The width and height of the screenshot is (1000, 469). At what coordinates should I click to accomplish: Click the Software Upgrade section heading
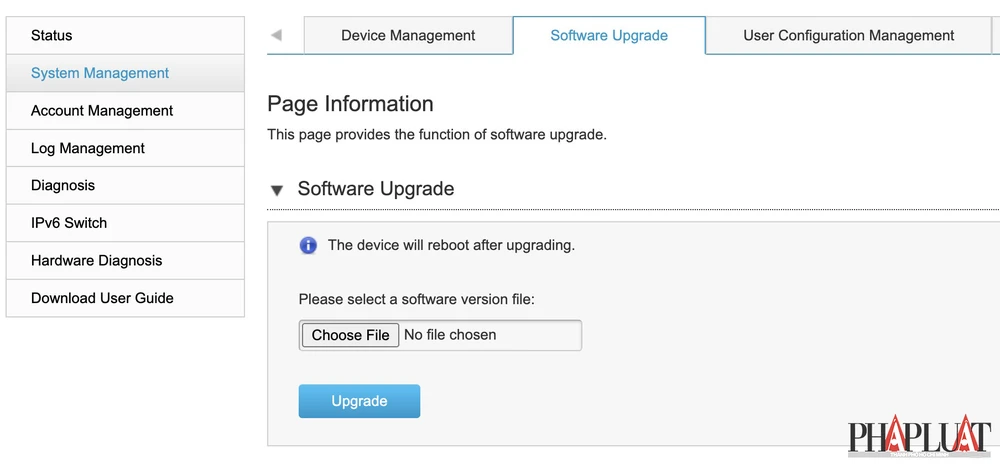[376, 189]
